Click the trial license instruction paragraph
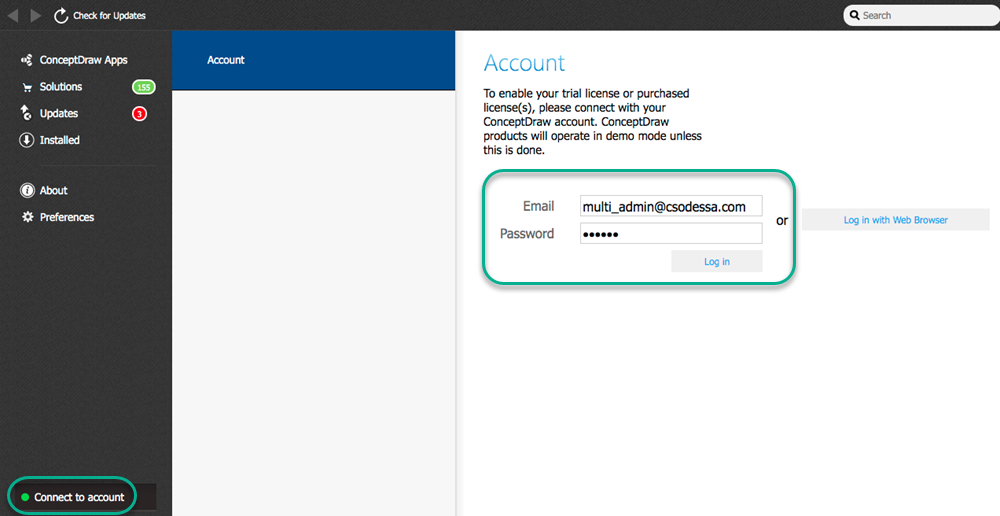This screenshot has height=516, width=1000. click(x=592, y=122)
